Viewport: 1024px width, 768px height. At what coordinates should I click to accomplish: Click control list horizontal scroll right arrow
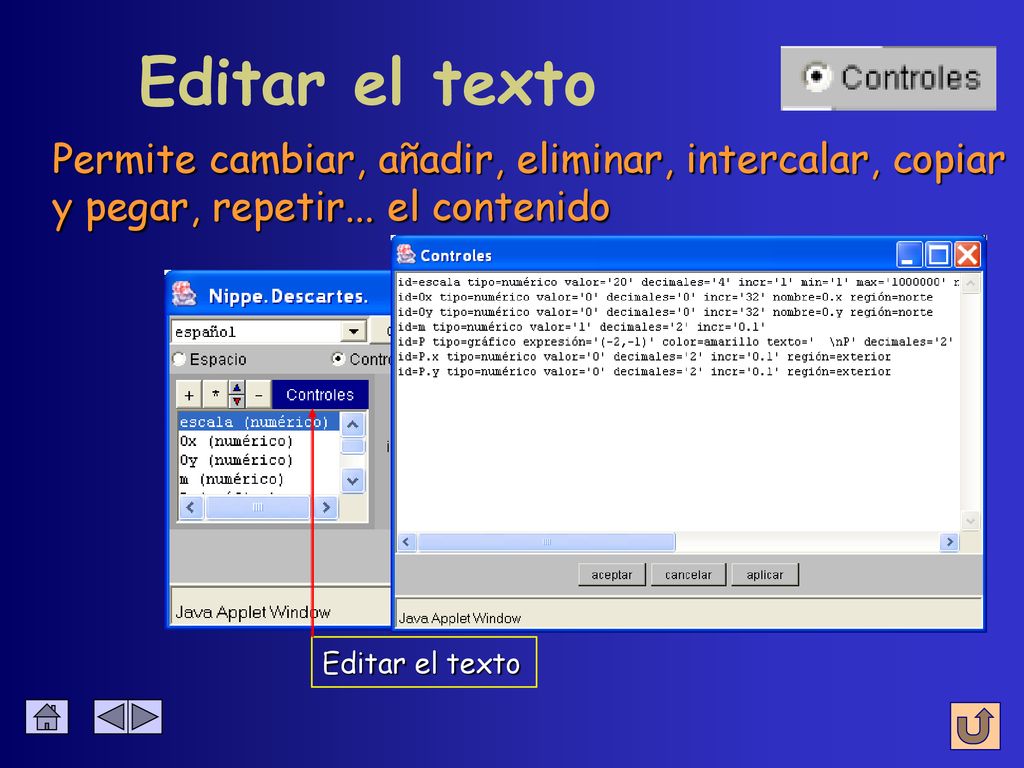pos(326,507)
